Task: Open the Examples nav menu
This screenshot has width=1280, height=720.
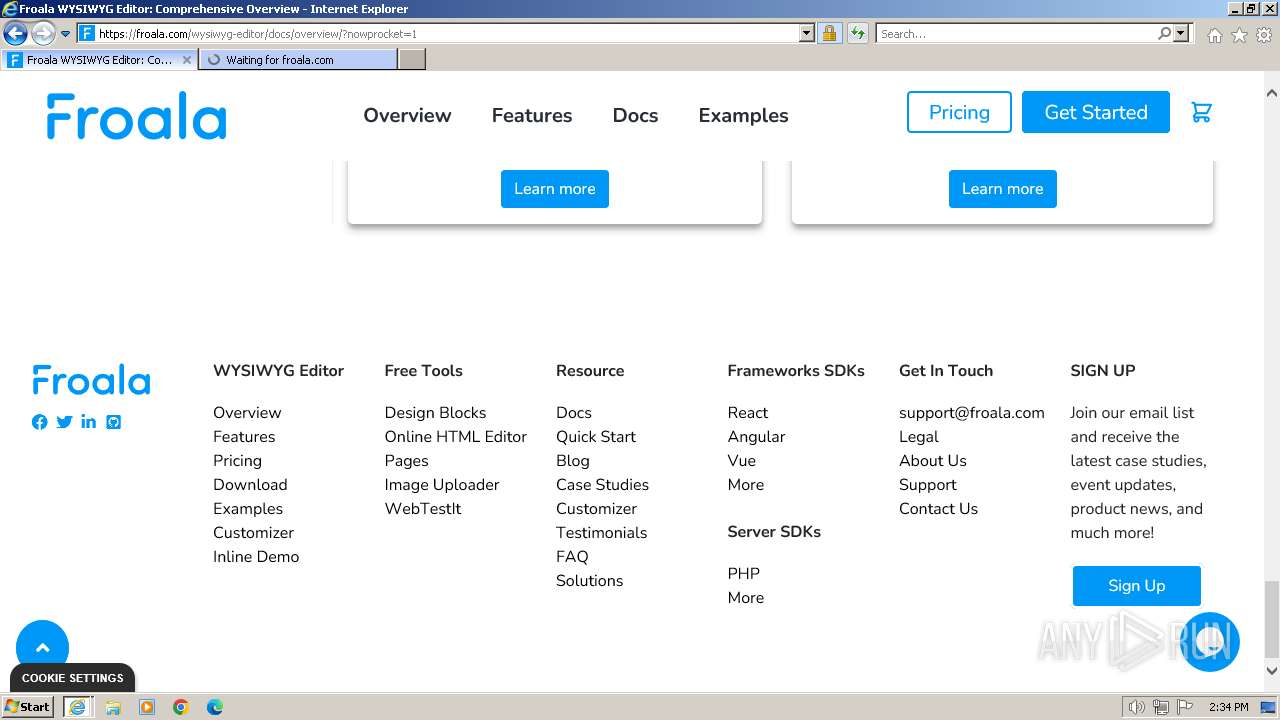Action: pyautogui.click(x=743, y=115)
